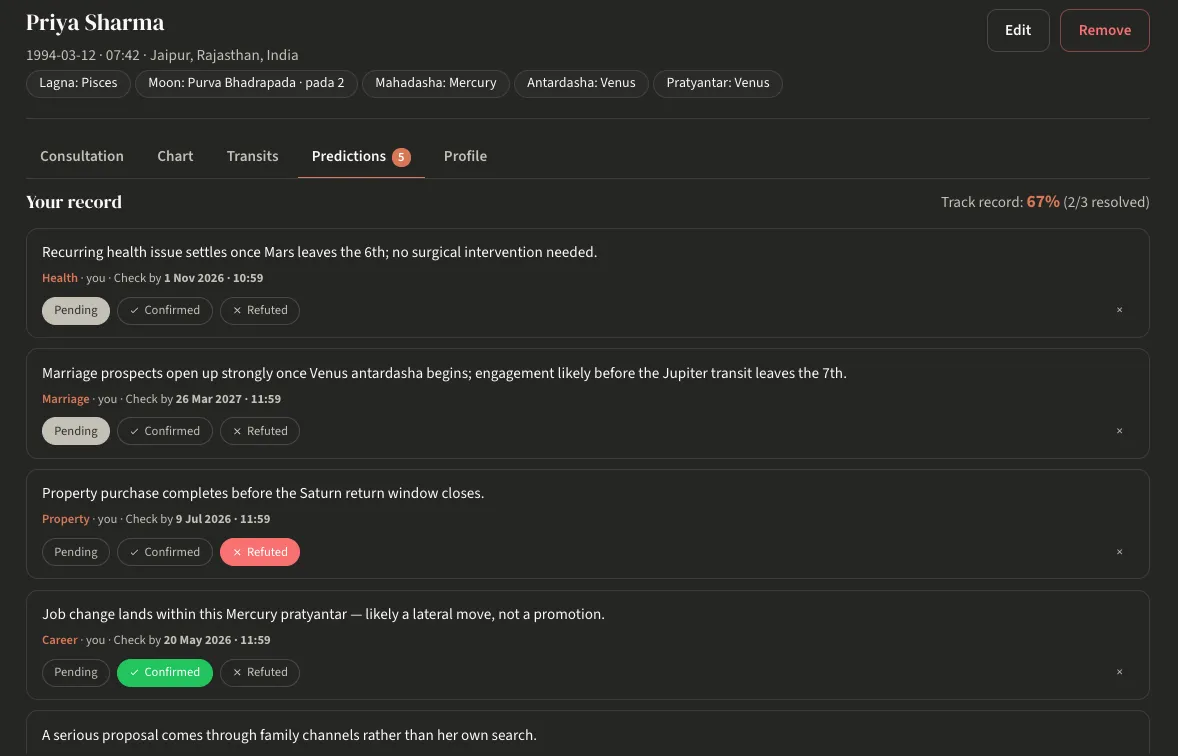Change property prediction to Confirmed

click(165, 552)
